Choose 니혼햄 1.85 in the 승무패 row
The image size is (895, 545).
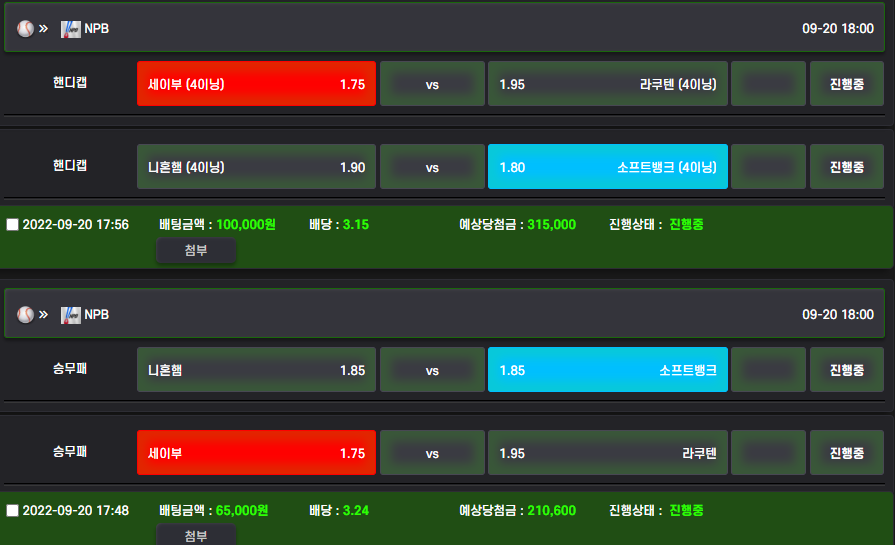(256, 370)
